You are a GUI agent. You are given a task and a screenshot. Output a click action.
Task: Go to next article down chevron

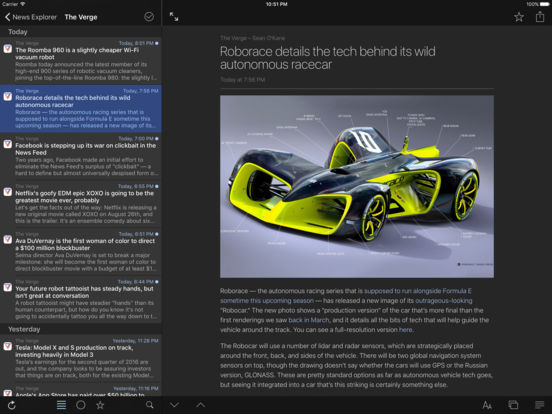tap(175, 405)
